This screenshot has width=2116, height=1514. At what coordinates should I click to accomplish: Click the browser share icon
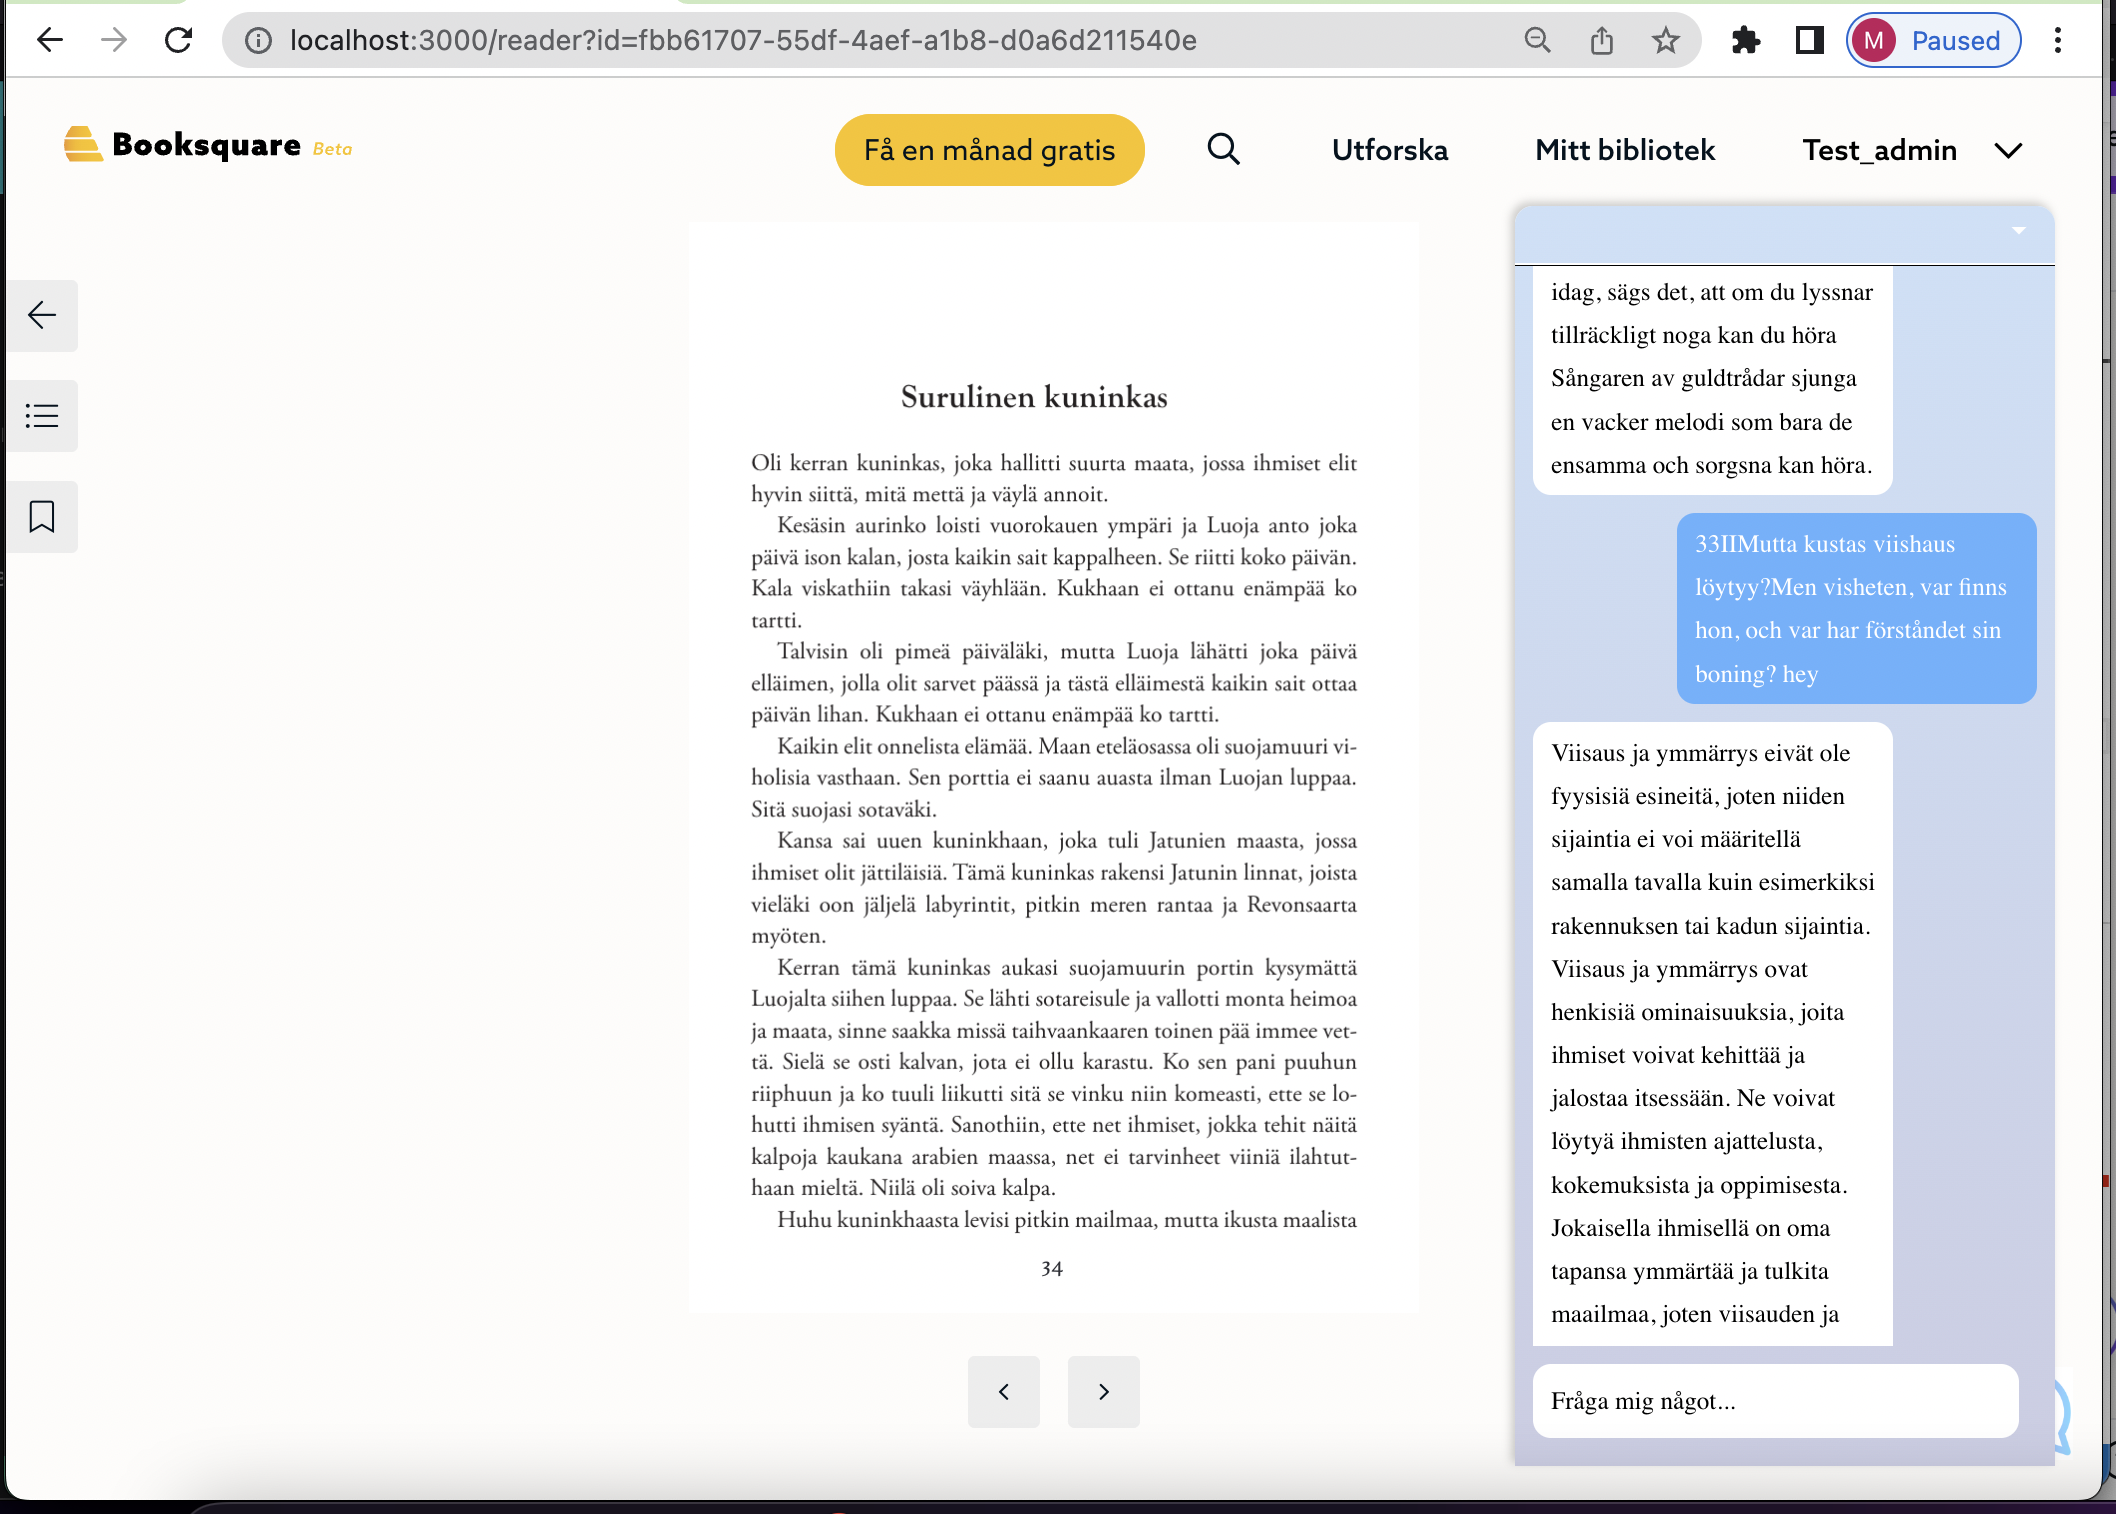click(1602, 41)
